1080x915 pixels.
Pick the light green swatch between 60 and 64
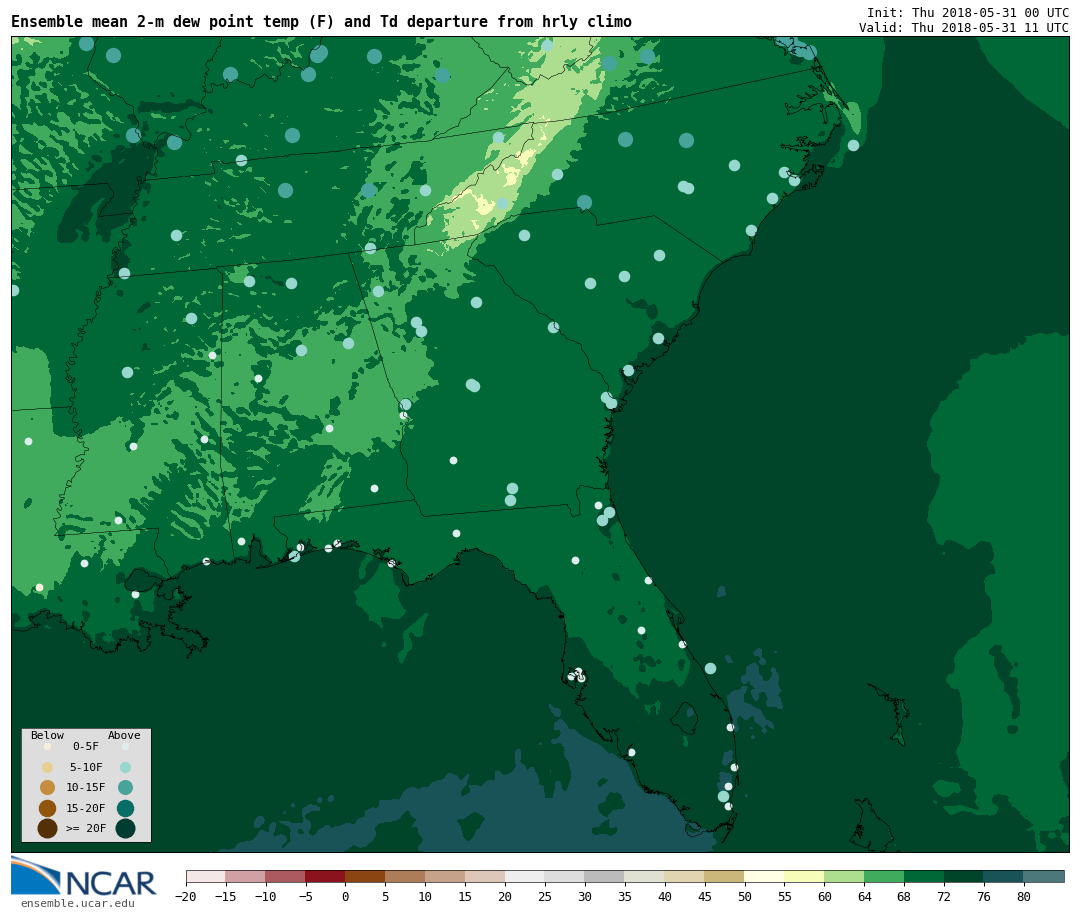(845, 876)
